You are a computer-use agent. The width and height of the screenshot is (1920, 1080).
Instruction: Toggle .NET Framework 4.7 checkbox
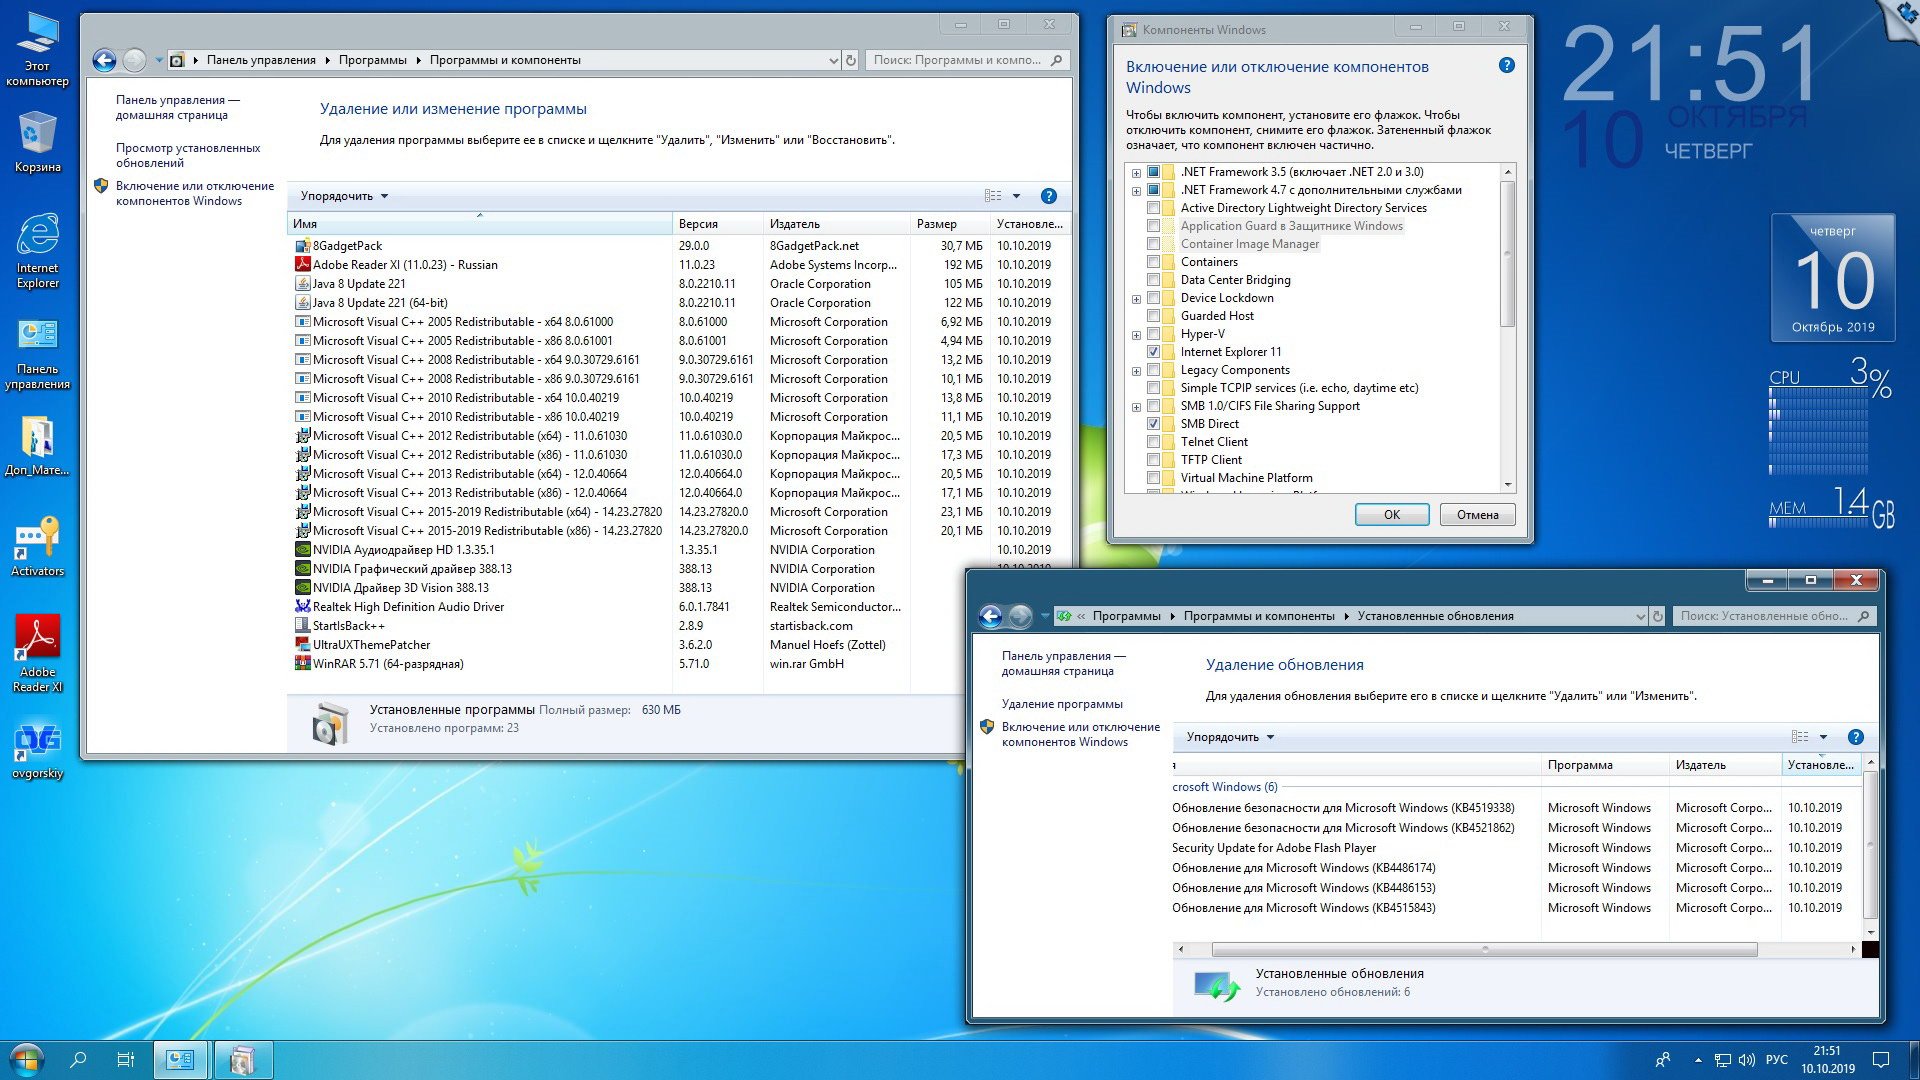coord(1153,190)
